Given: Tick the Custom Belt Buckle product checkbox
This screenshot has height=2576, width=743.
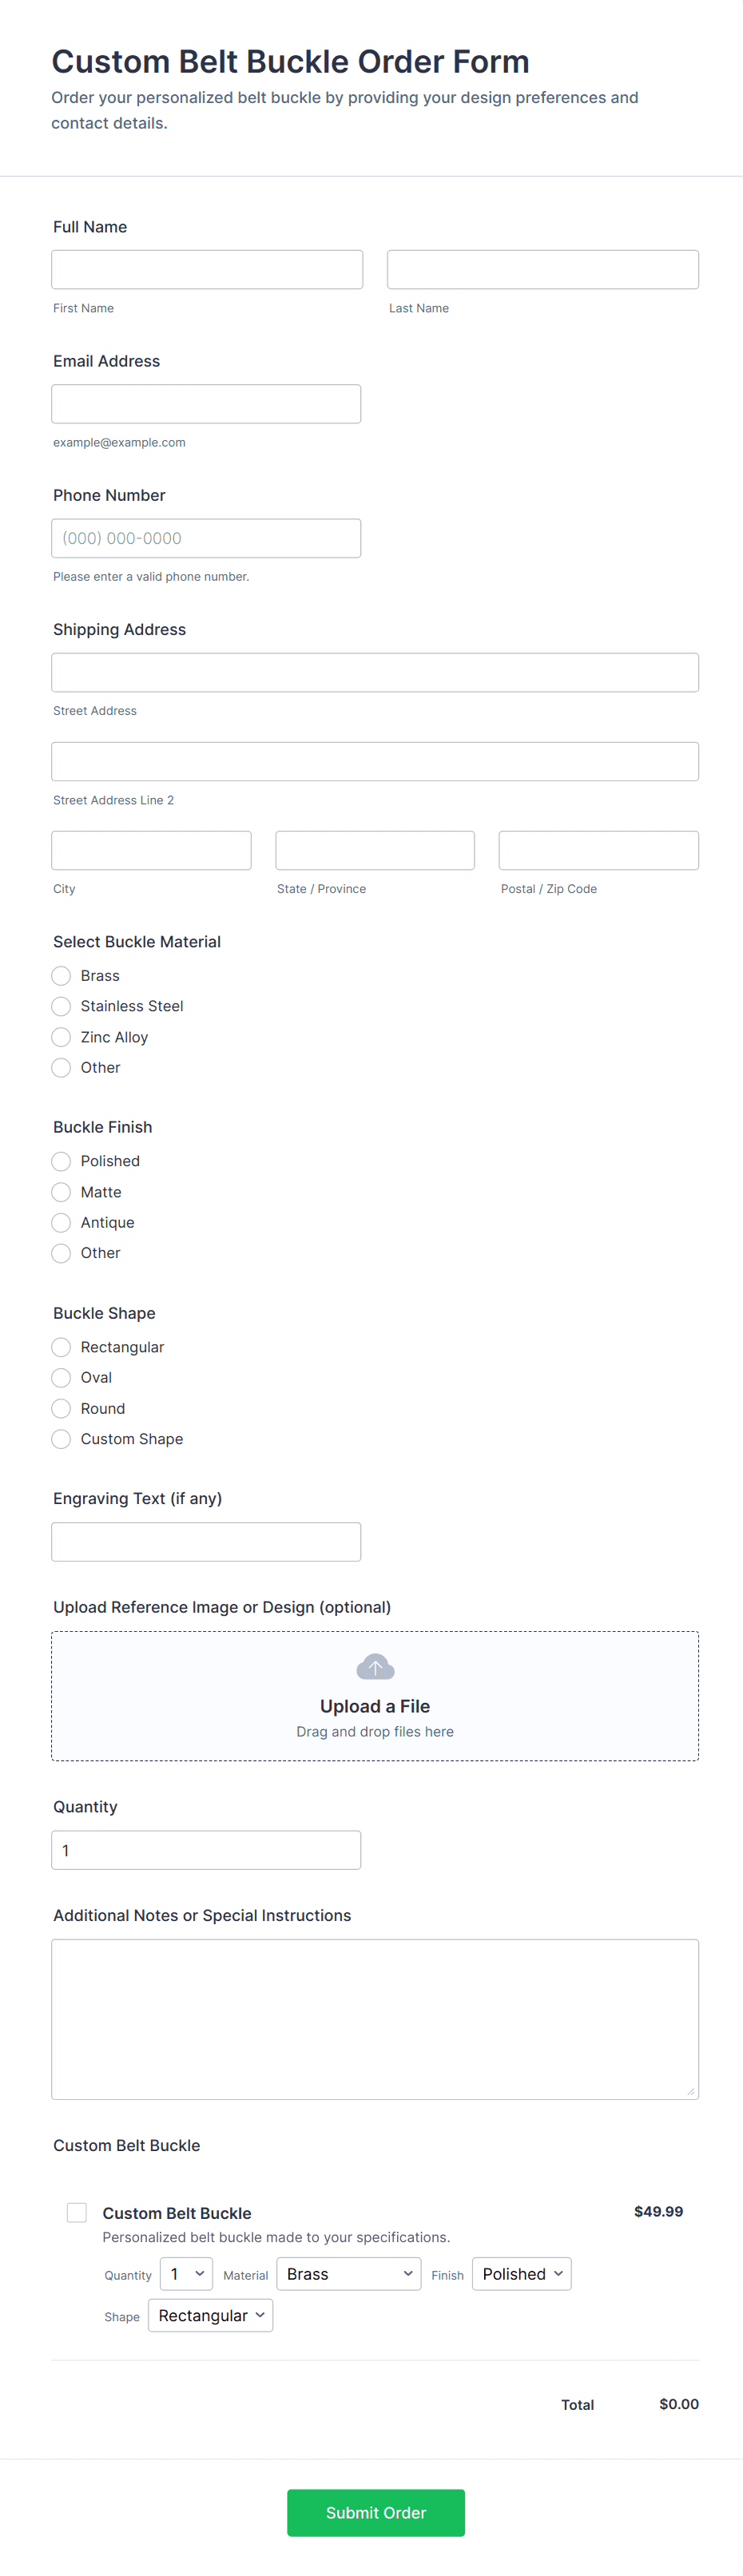Looking at the screenshot, I should (x=77, y=2212).
